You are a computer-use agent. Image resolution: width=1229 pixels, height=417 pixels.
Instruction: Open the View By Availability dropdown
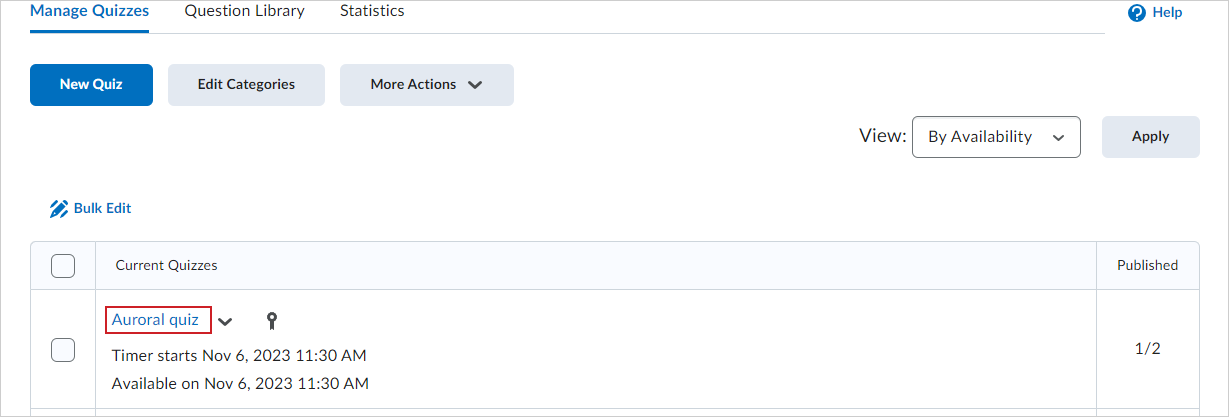[x=996, y=137]
